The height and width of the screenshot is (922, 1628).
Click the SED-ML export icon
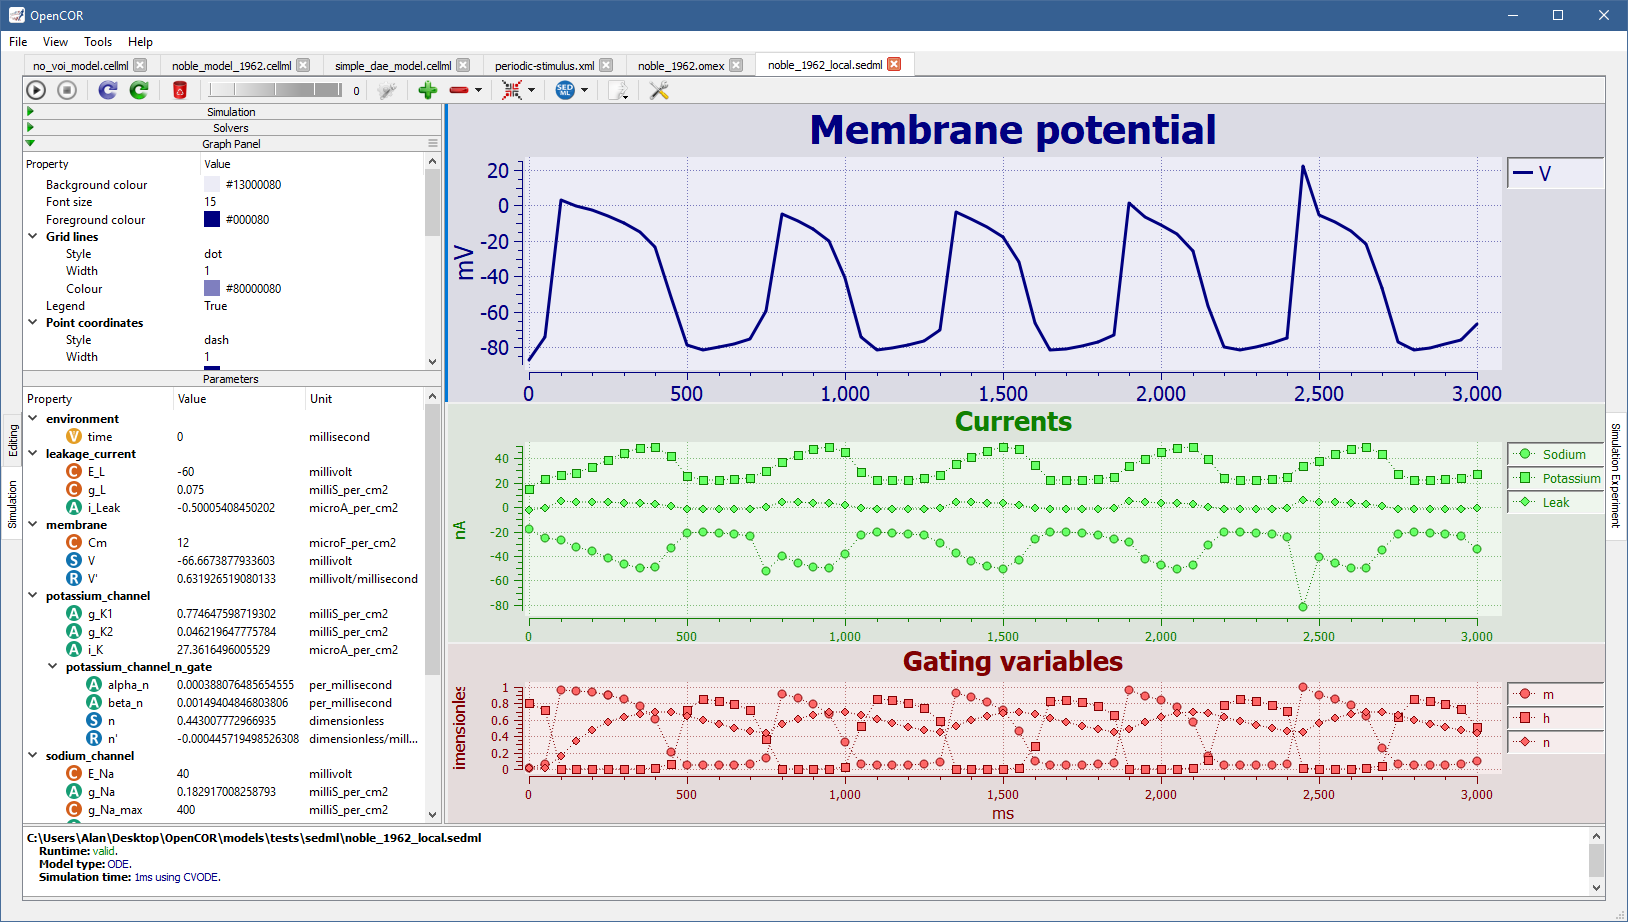coord(565,90)
